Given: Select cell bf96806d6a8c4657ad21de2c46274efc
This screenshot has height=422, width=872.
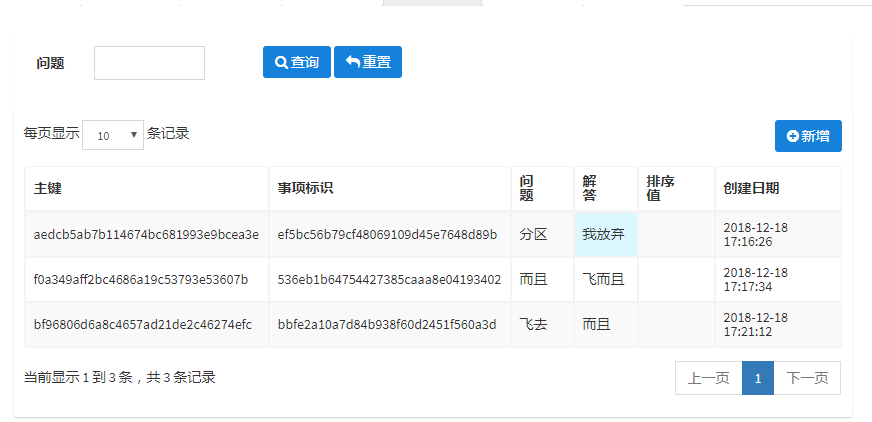Looking at the screenshot, I should point(146,325).
